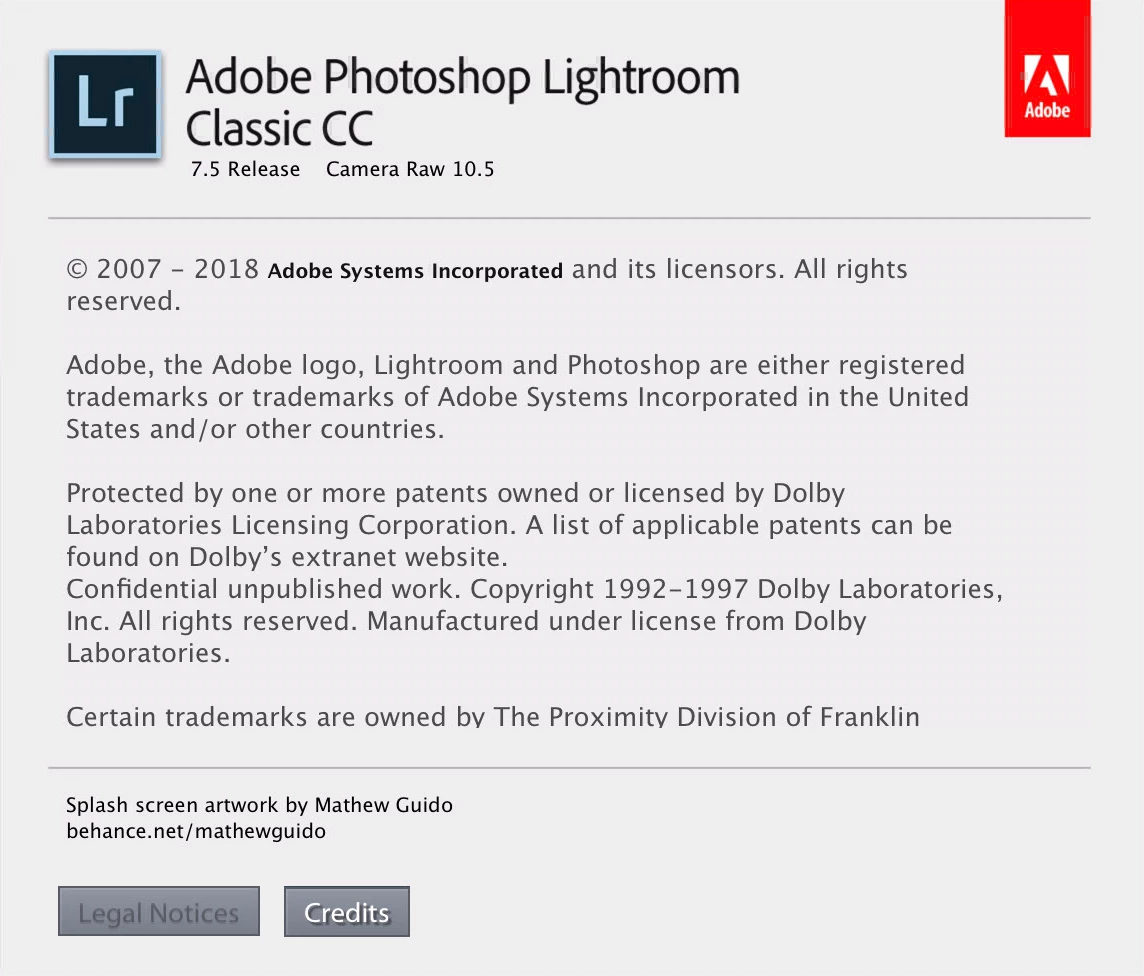
Task: Open the Legal Notices button
Action: (159, 912)
